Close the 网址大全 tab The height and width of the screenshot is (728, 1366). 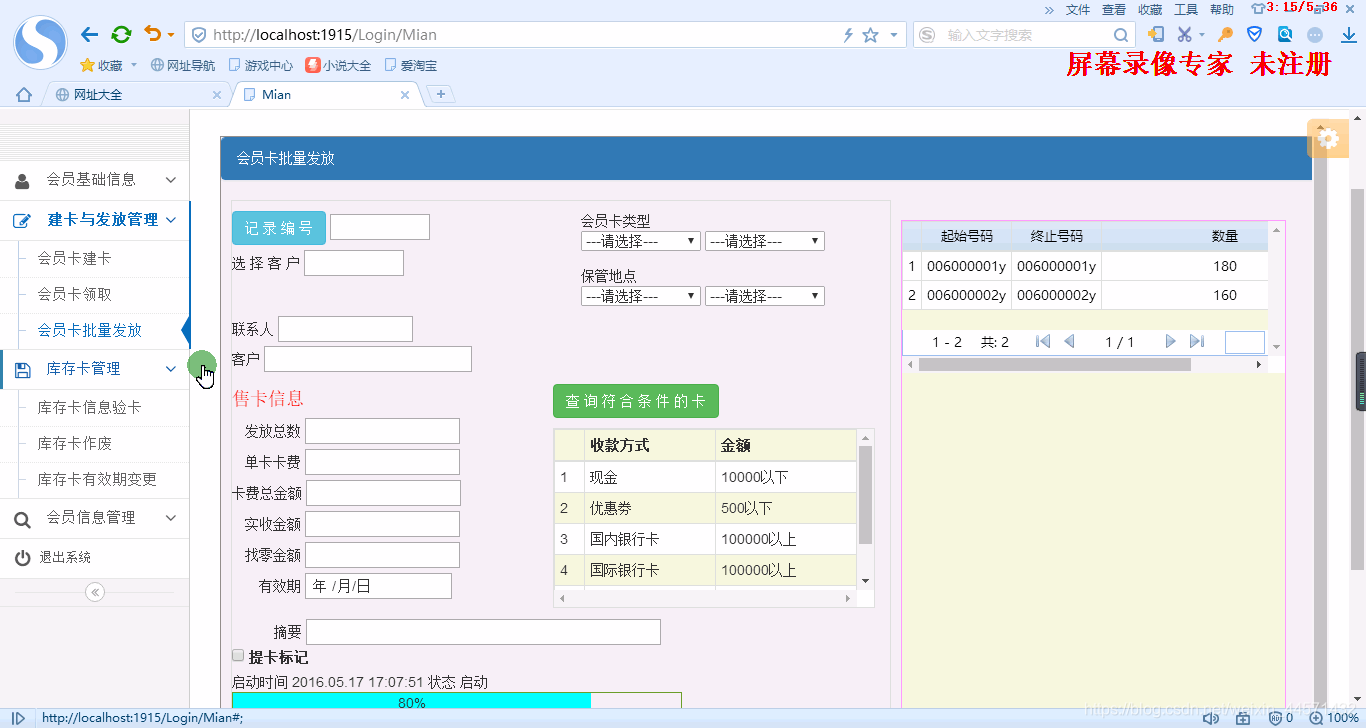(217, 95)
